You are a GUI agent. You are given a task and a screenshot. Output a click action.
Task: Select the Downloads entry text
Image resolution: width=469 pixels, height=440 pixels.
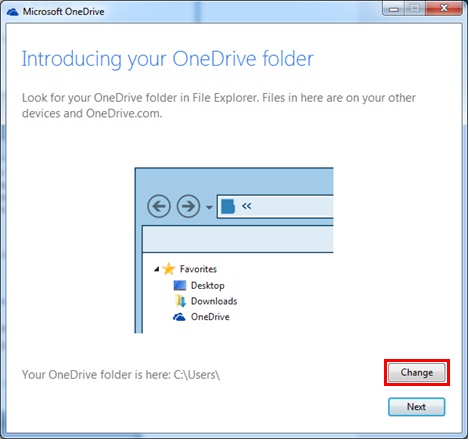click(214, 301)
